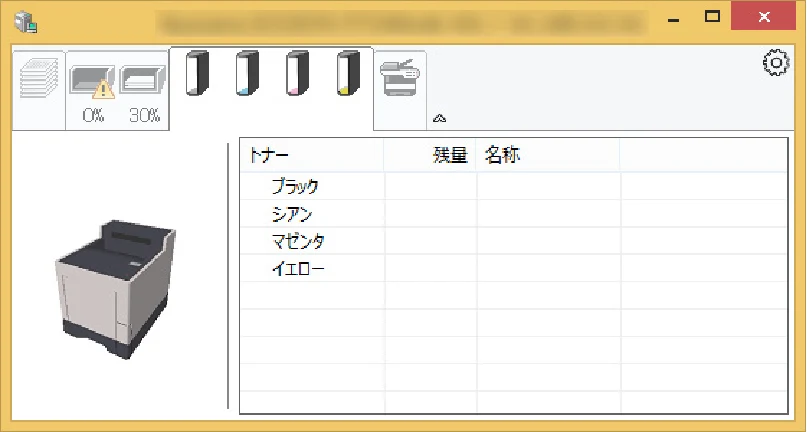This screenshot has height=432, width=807.
Task: Click the yellow toner cartridge icon
Action: pos(348,73)
